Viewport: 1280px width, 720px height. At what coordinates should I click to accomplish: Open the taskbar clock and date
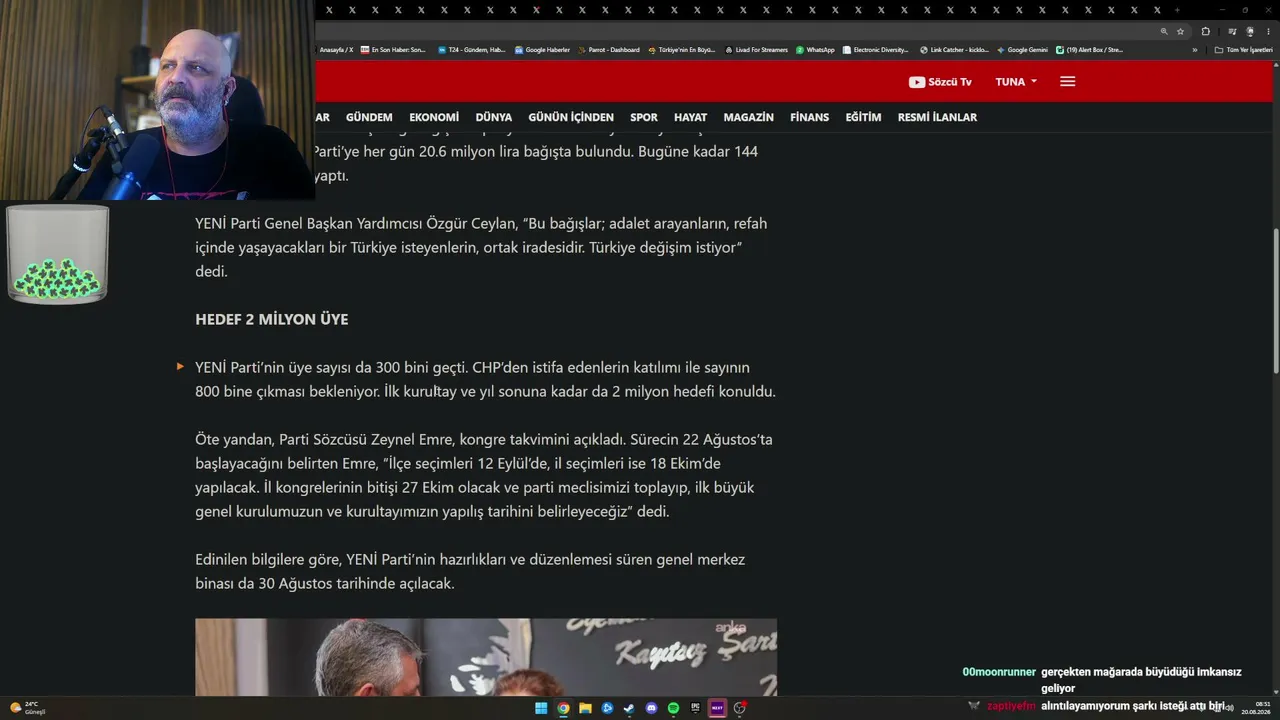tap(1256, 708)
